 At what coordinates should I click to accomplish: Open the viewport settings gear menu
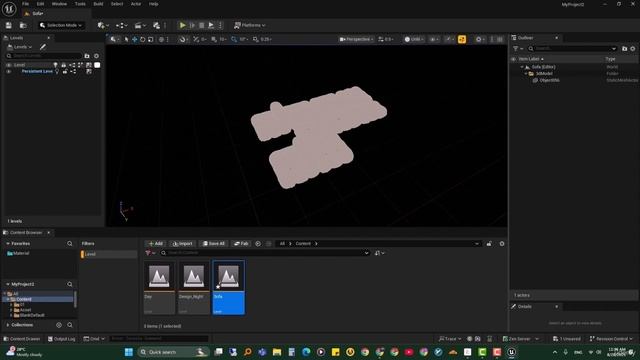(479, 40)
